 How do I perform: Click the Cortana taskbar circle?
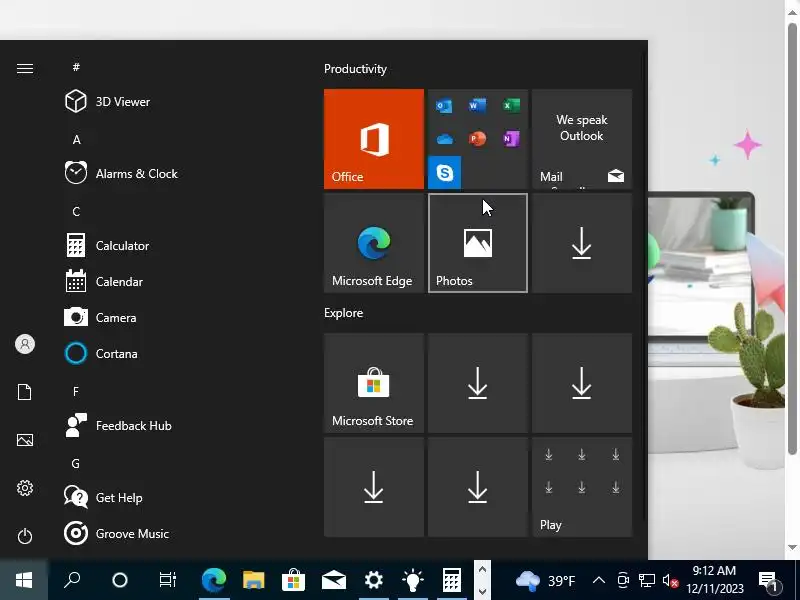[x=120, y=580]
